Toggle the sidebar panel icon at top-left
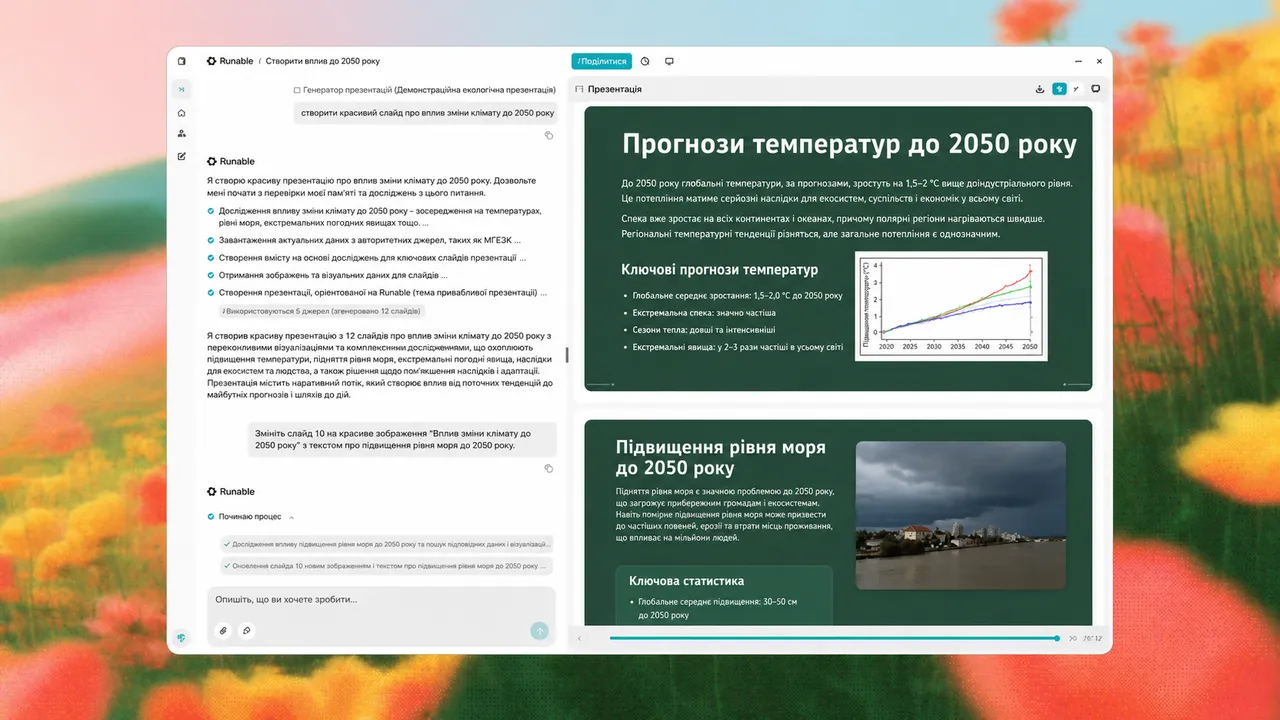 click(181, 61)
